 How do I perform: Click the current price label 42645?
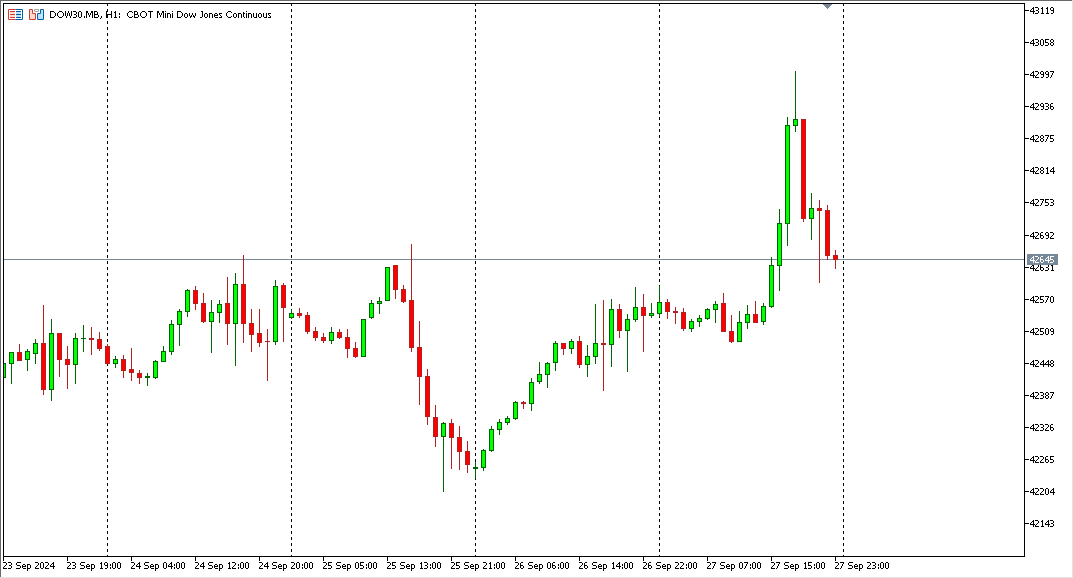pyautogui.click(x=1042, y=260)
